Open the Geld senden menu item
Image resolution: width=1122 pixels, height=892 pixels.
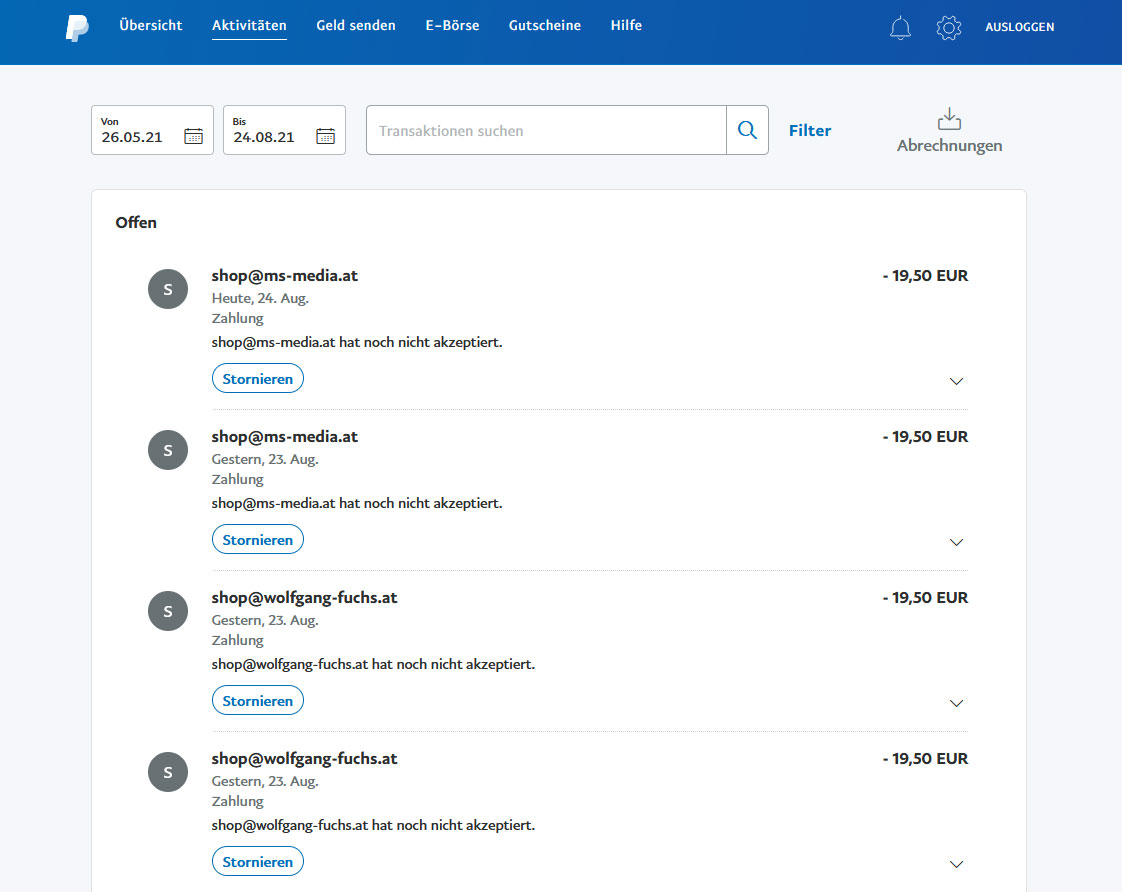coord(356,26)
